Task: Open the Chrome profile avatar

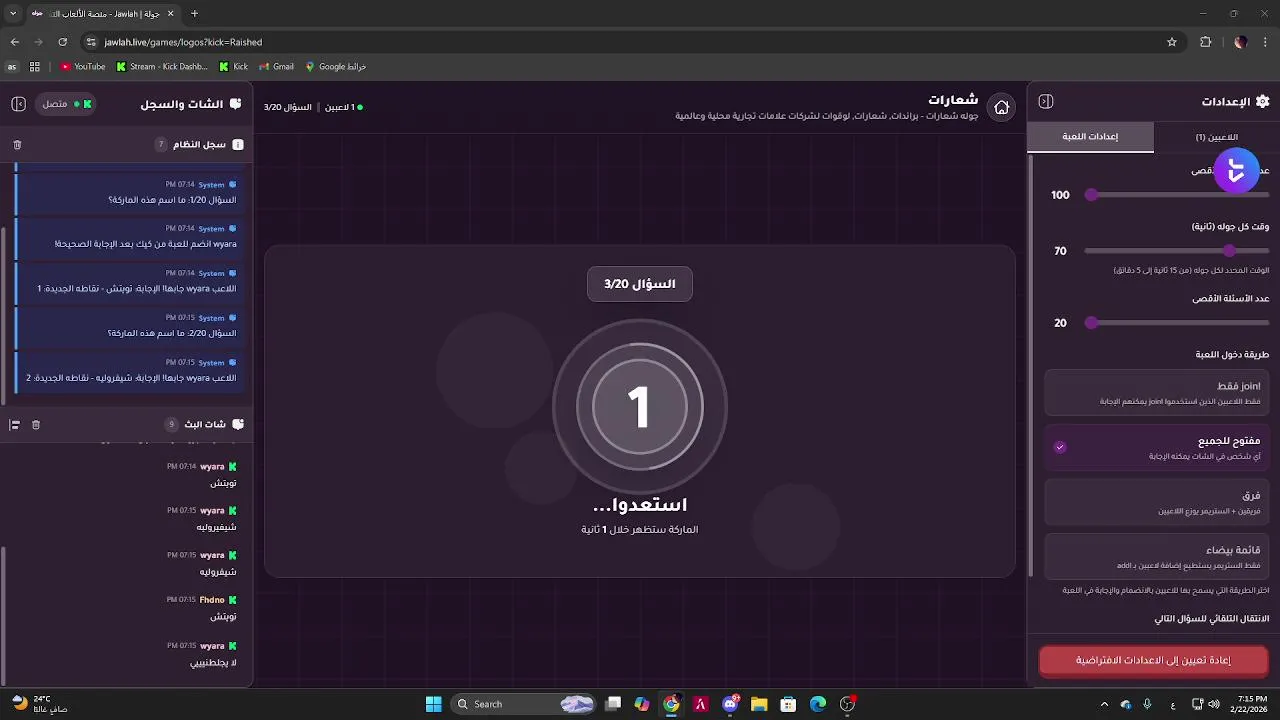Action: point(1240,42)
